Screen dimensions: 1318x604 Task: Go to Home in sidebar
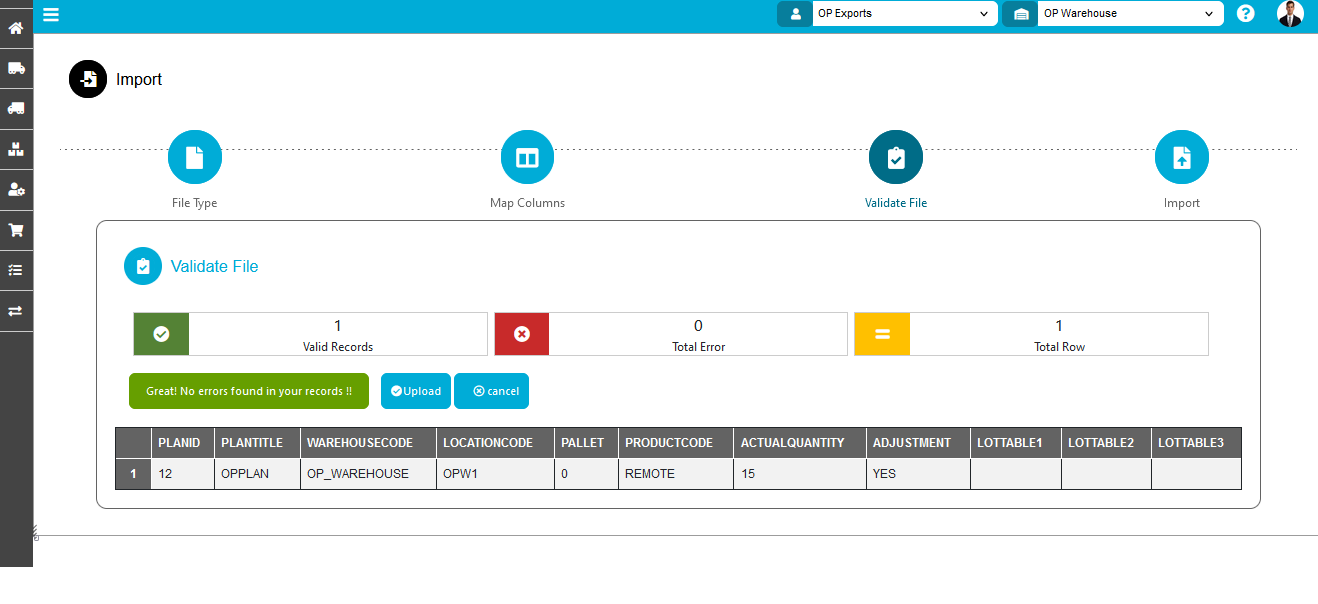pyautogui.click(x=16, y=28)
